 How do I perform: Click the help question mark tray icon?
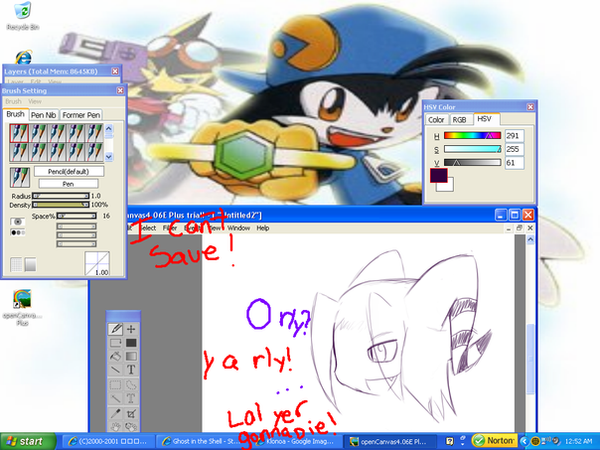[x=450, y=441]
